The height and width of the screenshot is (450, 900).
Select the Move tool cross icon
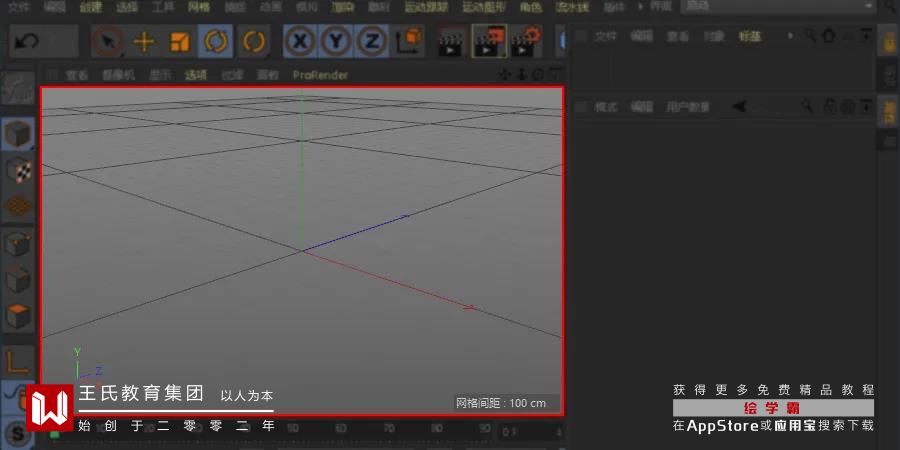pos(144,41)
